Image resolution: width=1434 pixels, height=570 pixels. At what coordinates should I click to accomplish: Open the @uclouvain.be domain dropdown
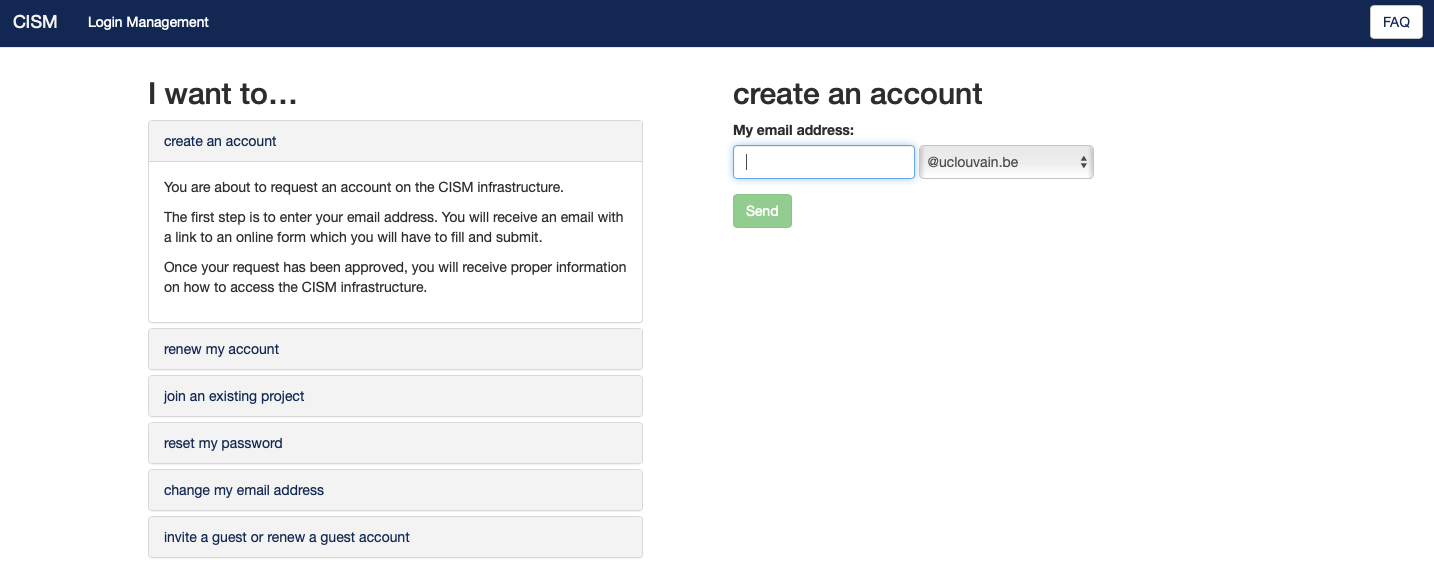1006,162
